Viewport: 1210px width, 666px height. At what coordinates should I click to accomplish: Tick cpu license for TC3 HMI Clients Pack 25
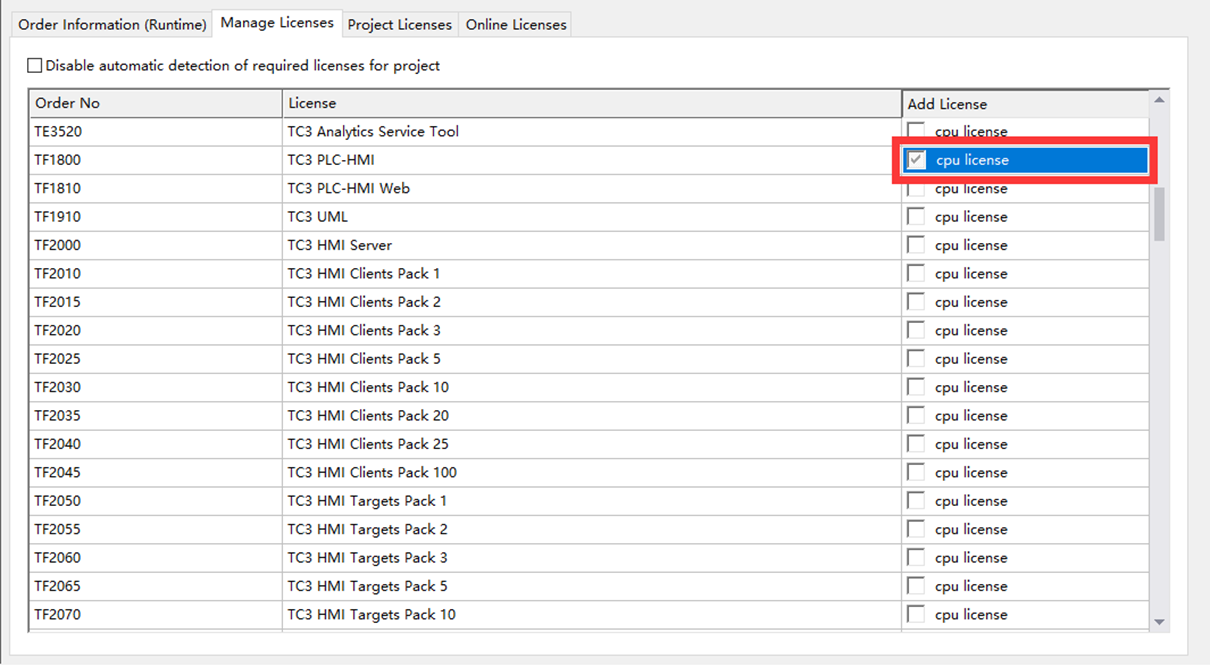[x=916, y=444]
